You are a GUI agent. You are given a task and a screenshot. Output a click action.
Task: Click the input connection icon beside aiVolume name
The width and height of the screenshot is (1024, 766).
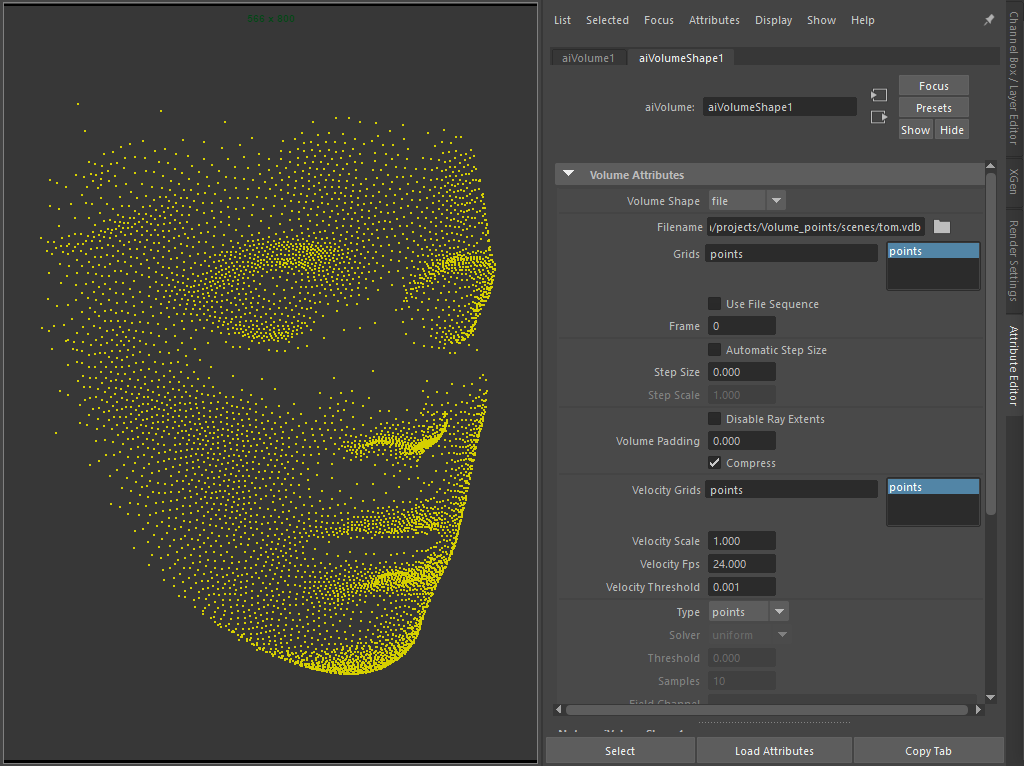pyautogui.click(x=879, y=95)
